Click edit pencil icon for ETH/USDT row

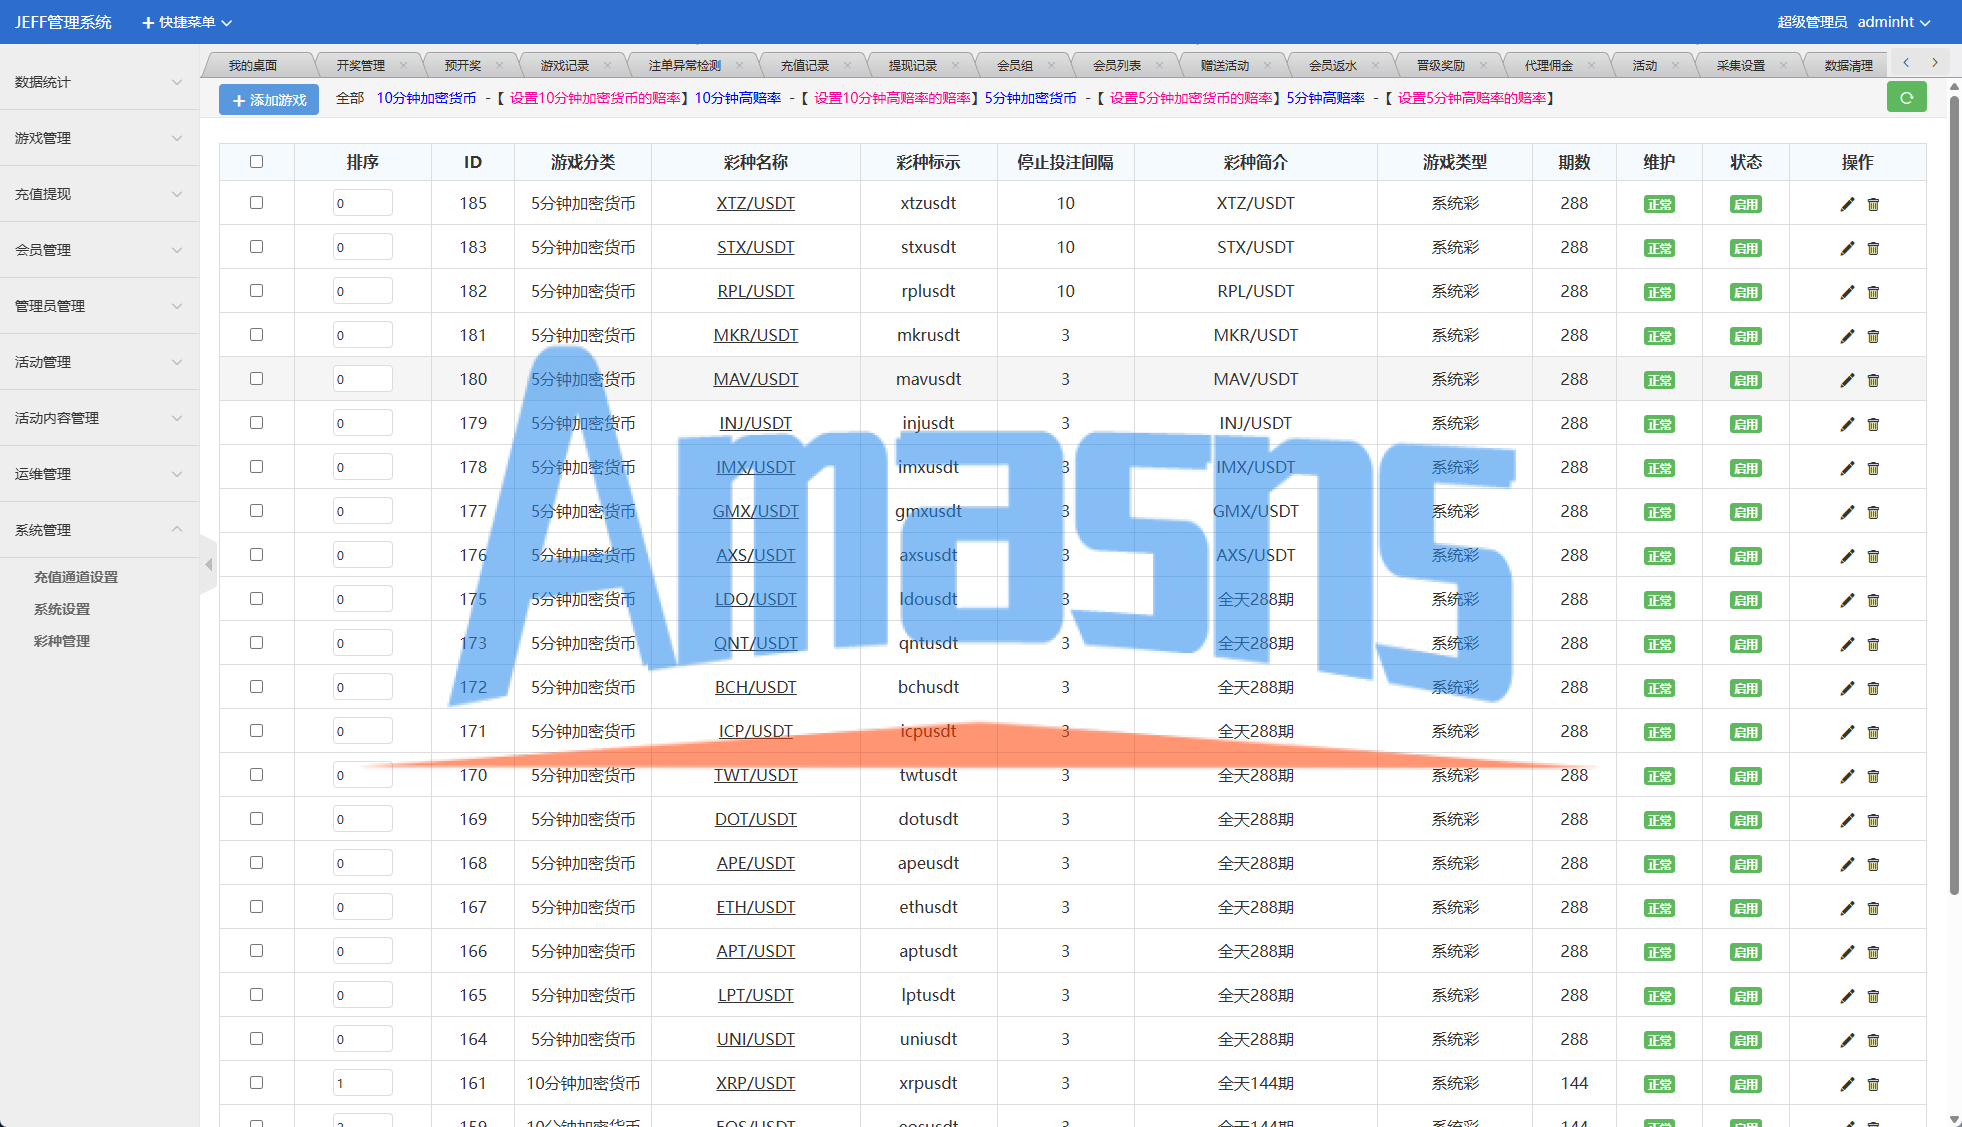(x=1847, y=908)
